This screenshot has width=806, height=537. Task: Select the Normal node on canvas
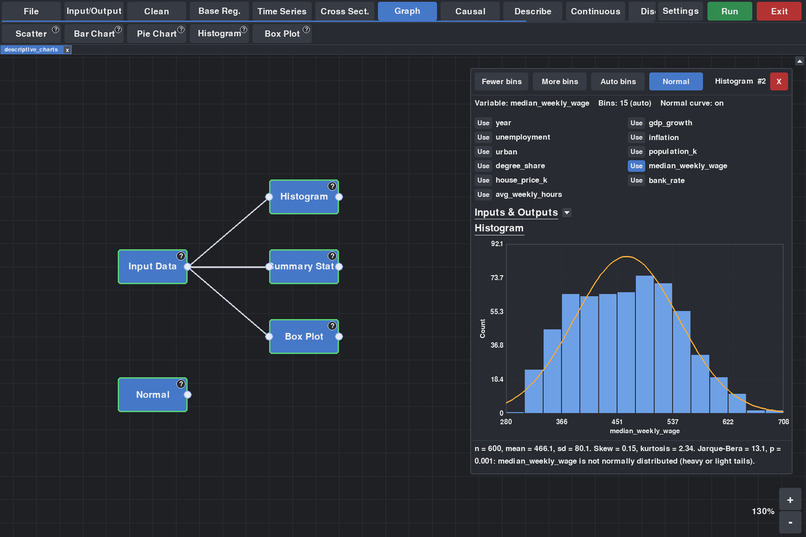click(152, 395)
